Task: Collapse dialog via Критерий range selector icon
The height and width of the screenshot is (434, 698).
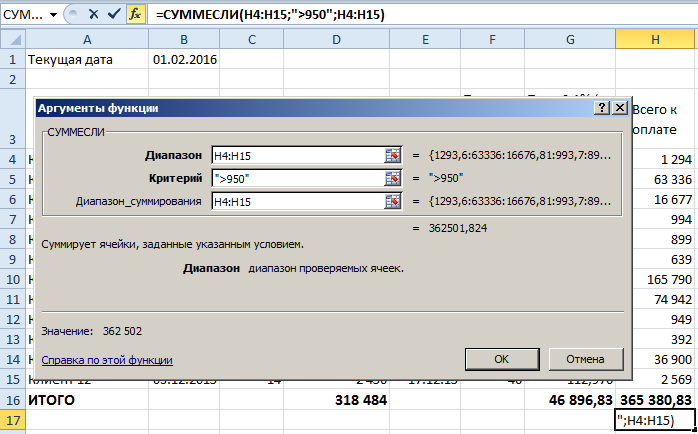Action: pos(393,178)
